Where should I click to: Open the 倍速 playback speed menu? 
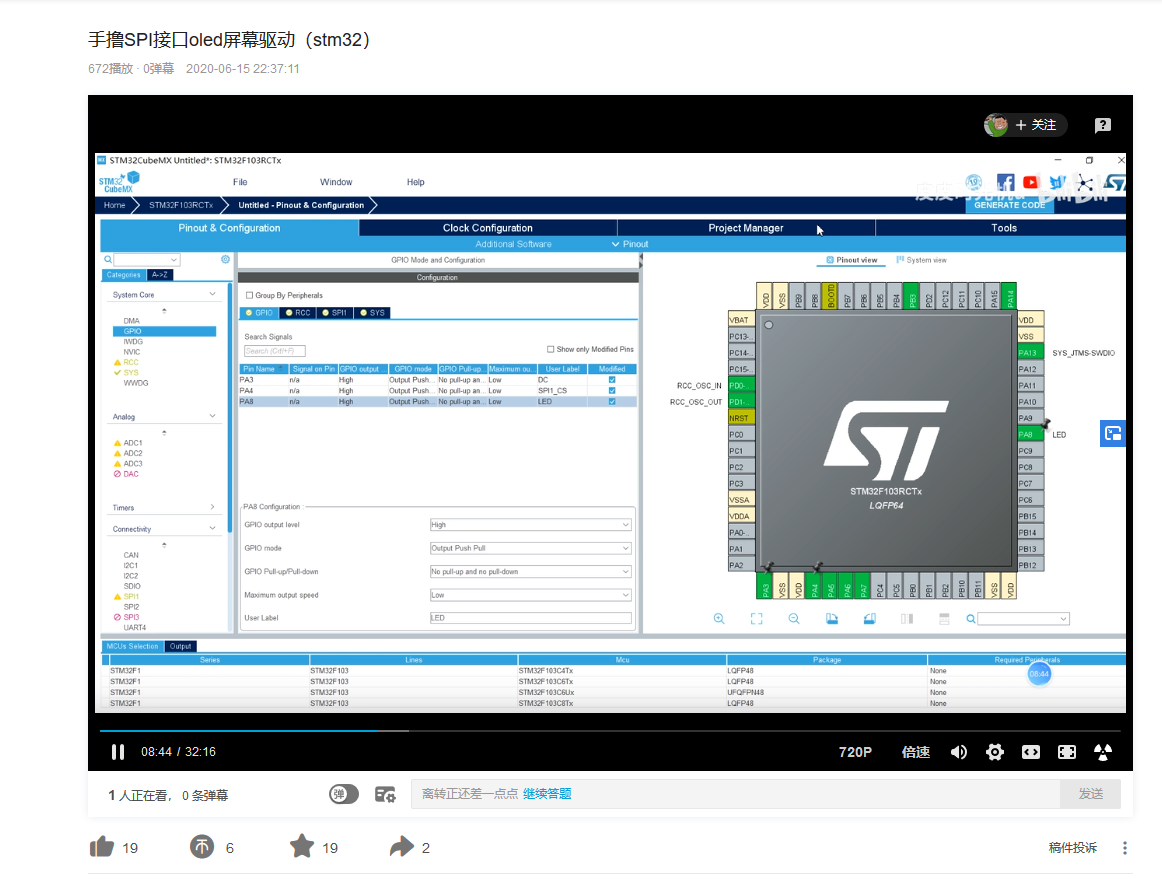pos(915,752)
